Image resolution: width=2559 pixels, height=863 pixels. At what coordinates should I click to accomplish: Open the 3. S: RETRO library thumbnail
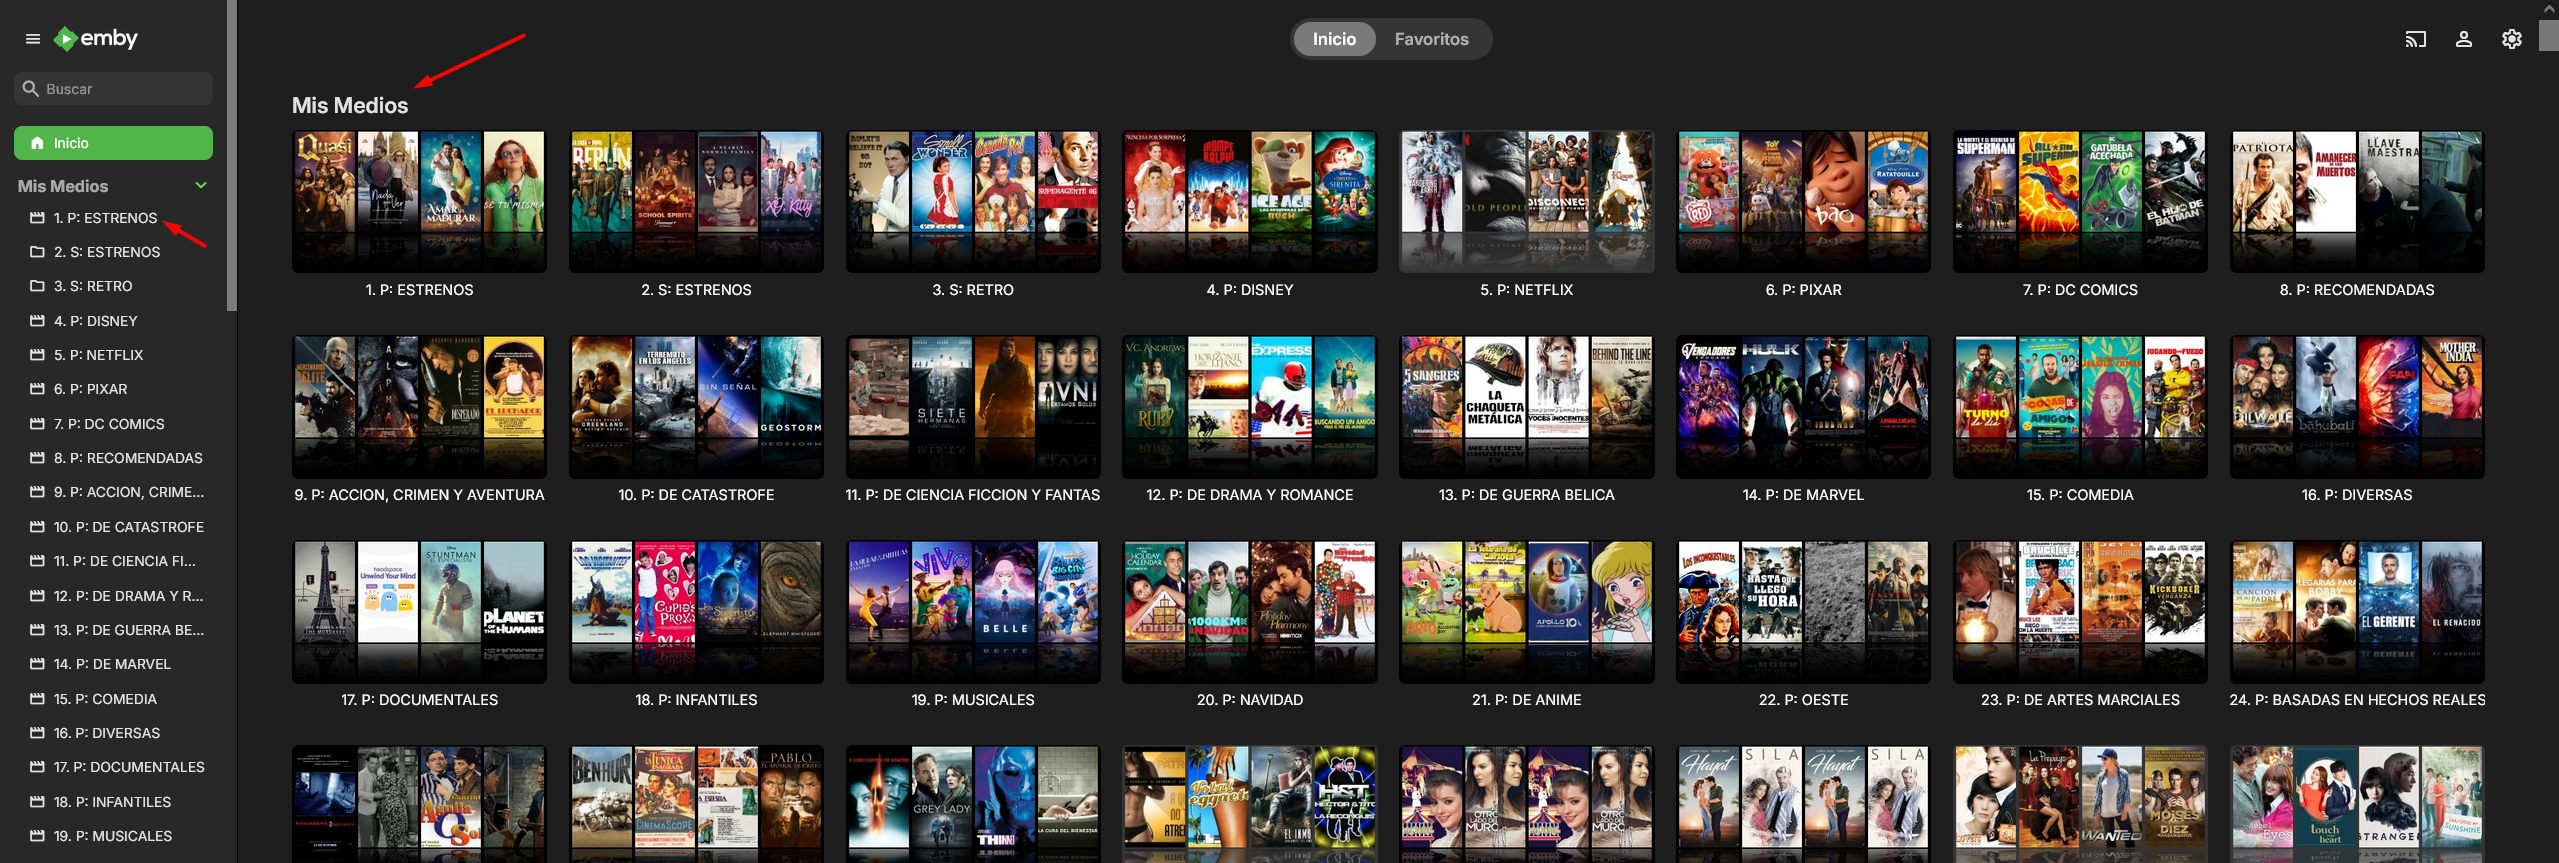click(x=973, y=201)
